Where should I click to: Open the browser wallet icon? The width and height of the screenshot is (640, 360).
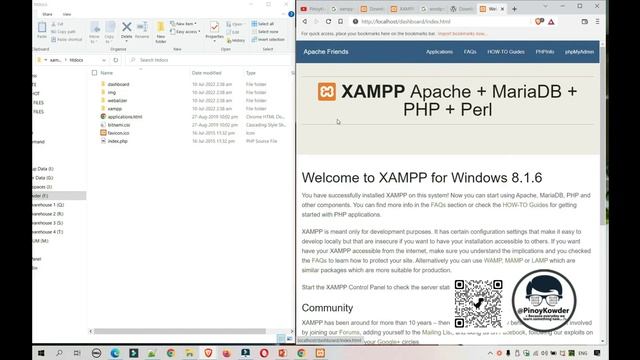[584, 22]
